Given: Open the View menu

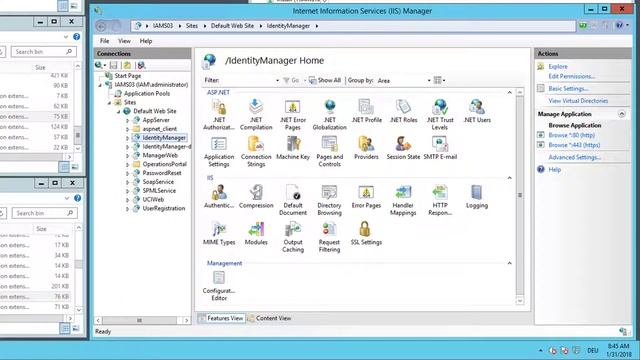Looking at the screenshot, I should [124, 41].
